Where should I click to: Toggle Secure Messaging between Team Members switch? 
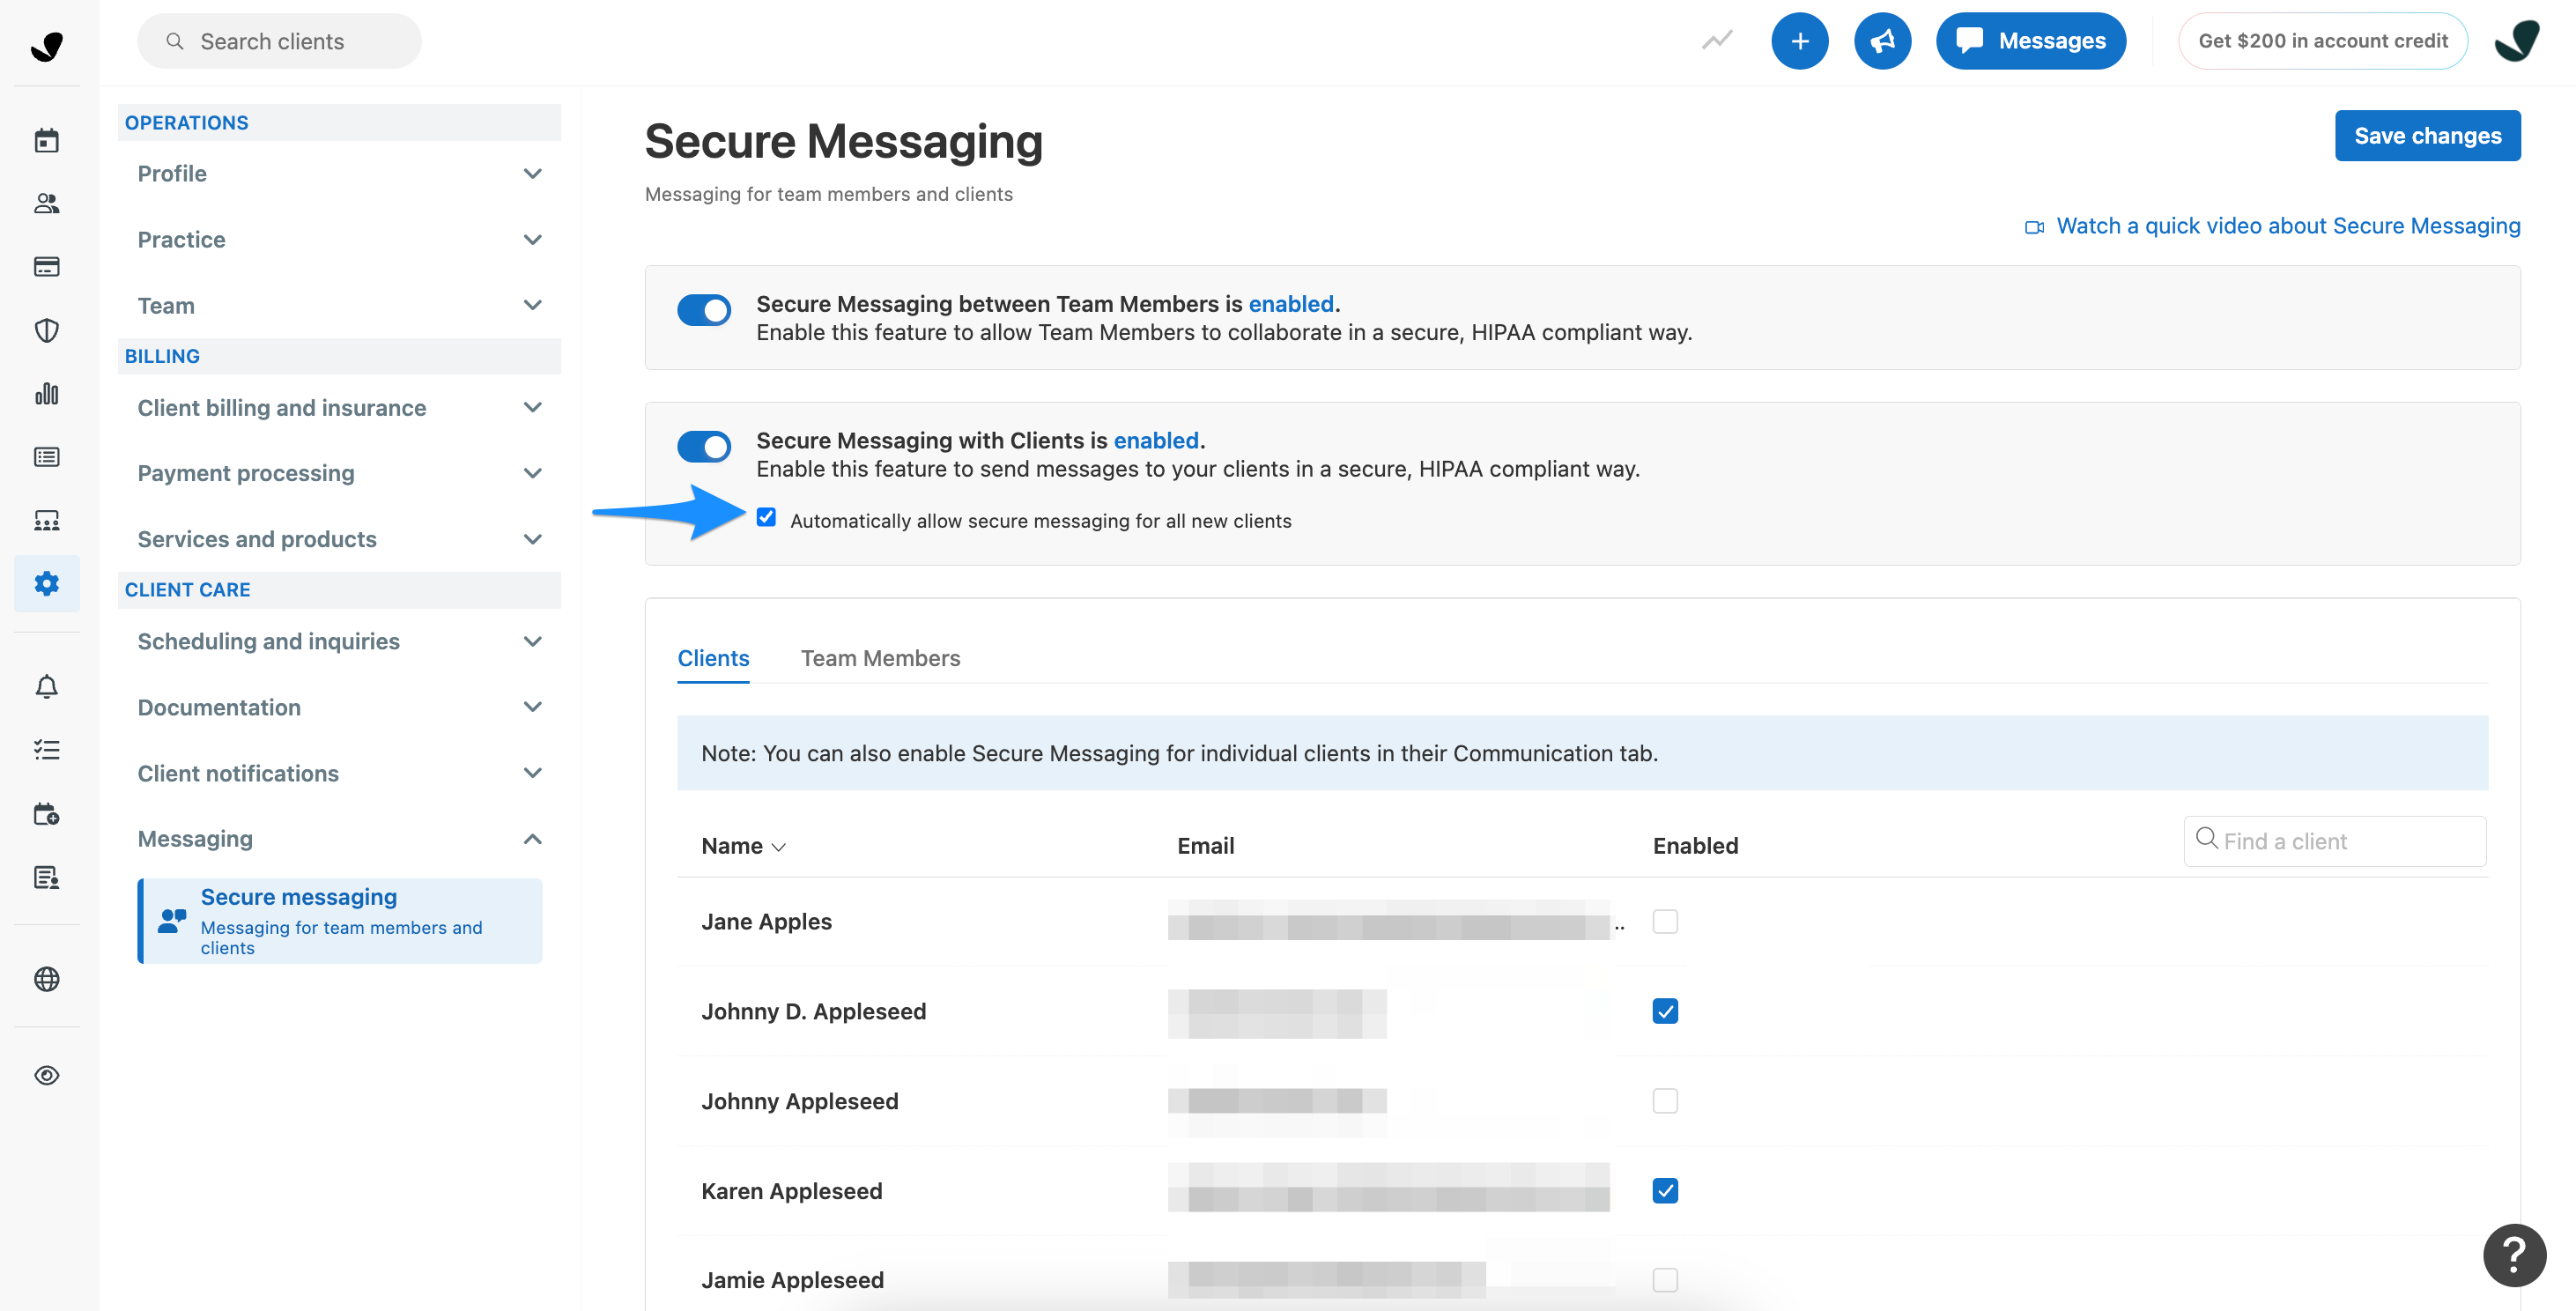click(x=704, y=310)
